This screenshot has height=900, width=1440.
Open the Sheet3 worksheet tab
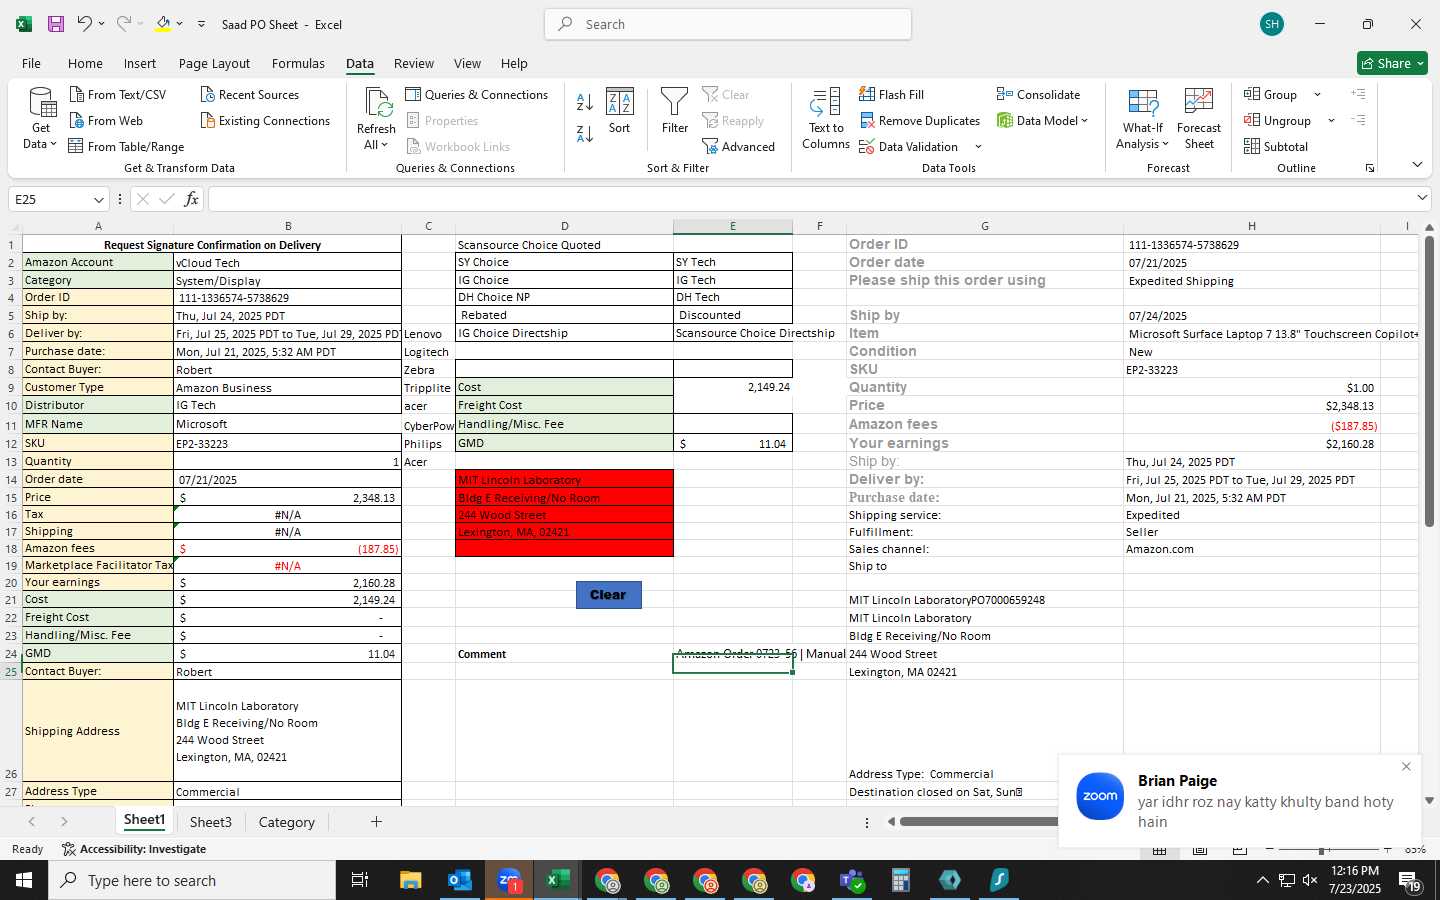coord(210,822)
